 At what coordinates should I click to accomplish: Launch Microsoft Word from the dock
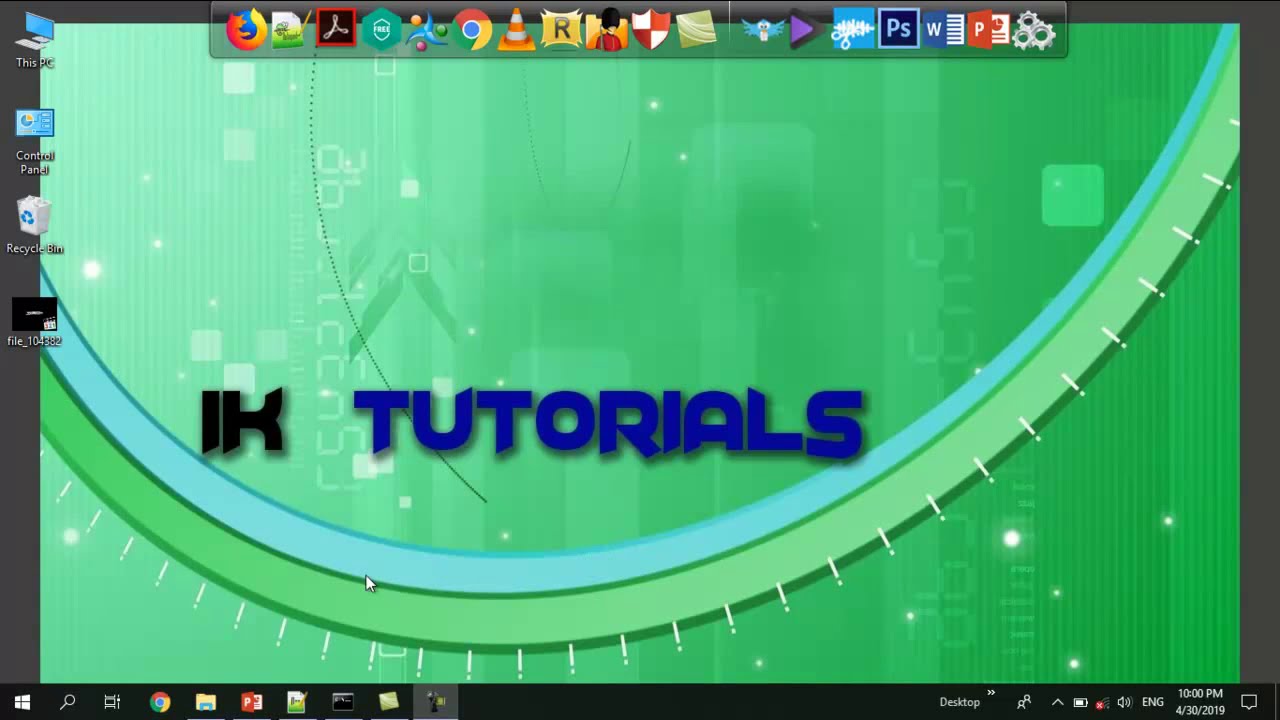(x=943, y=30)
